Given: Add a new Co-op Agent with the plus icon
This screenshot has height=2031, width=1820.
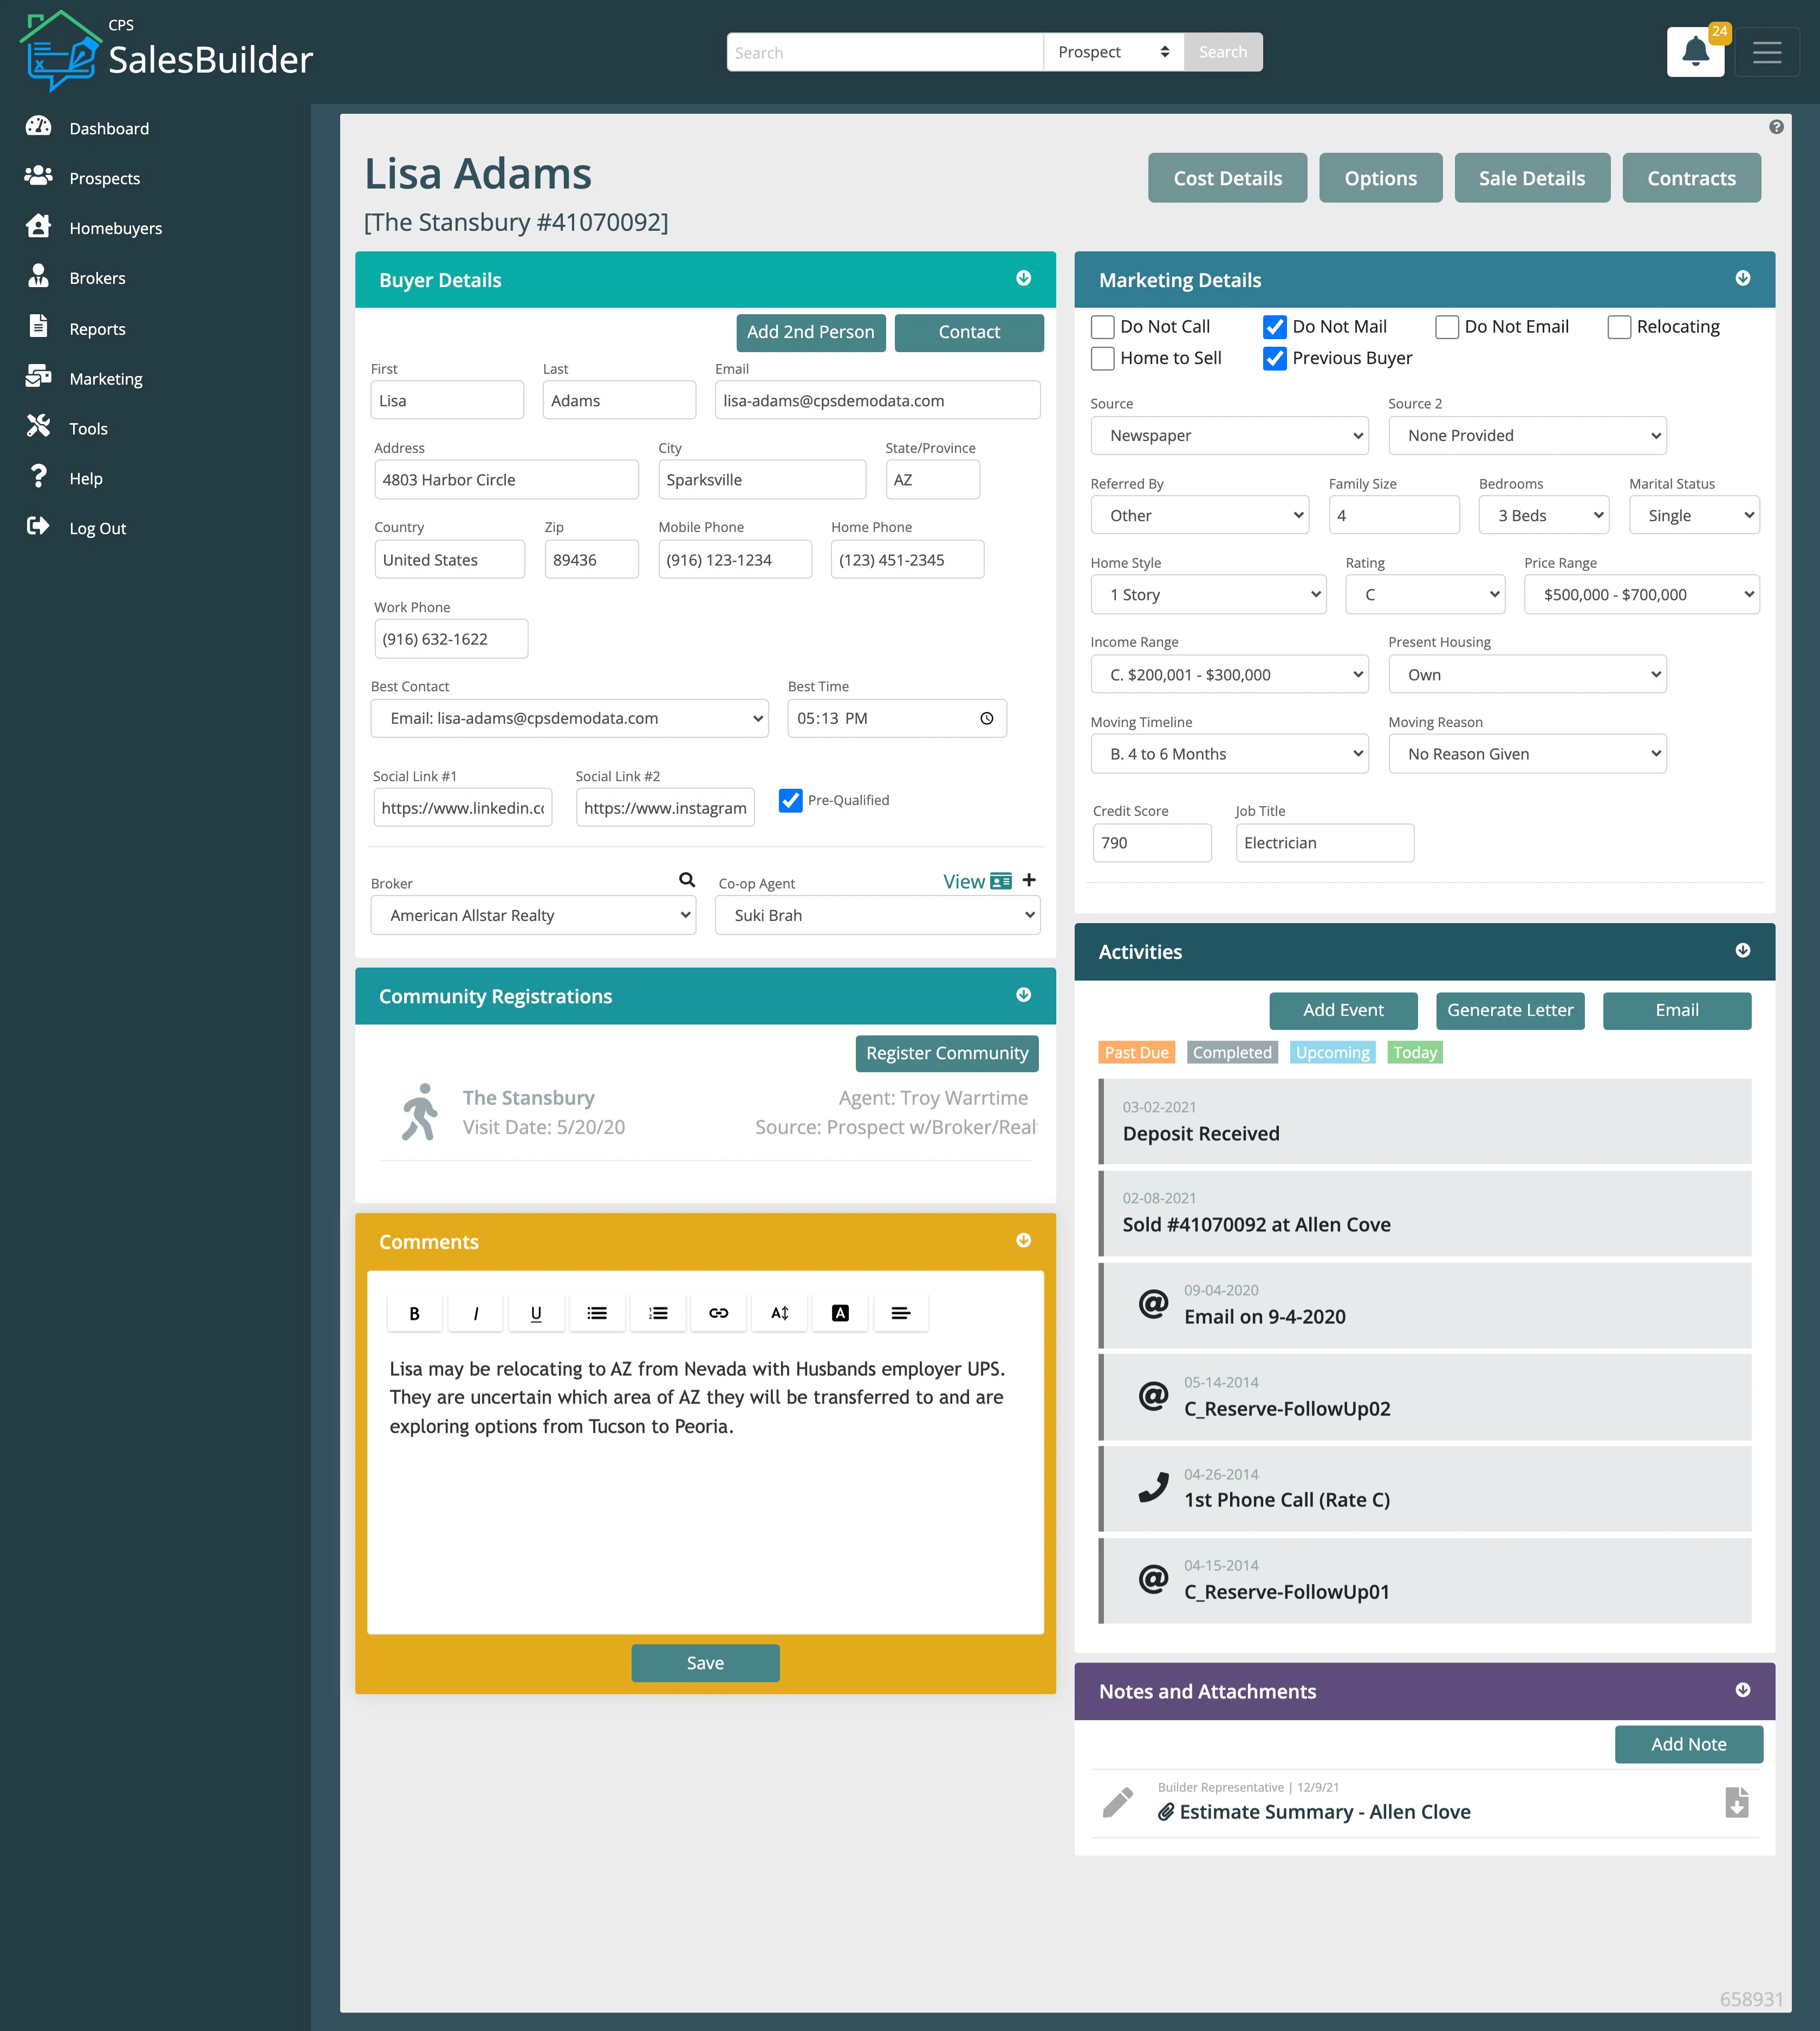Looking at the screenshot, I should (1029, 880).
